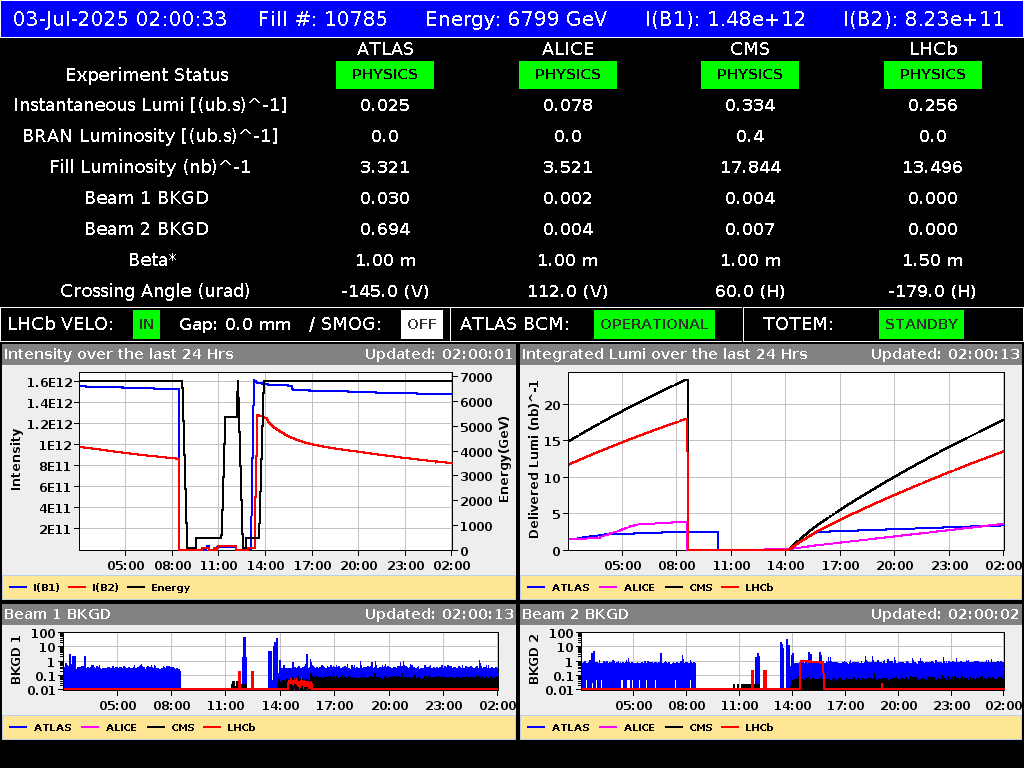Screen dimensions: 1024x768
Task: Click ALICE legend entry in the Integrated Lumi chart
Action: (627, 587)
